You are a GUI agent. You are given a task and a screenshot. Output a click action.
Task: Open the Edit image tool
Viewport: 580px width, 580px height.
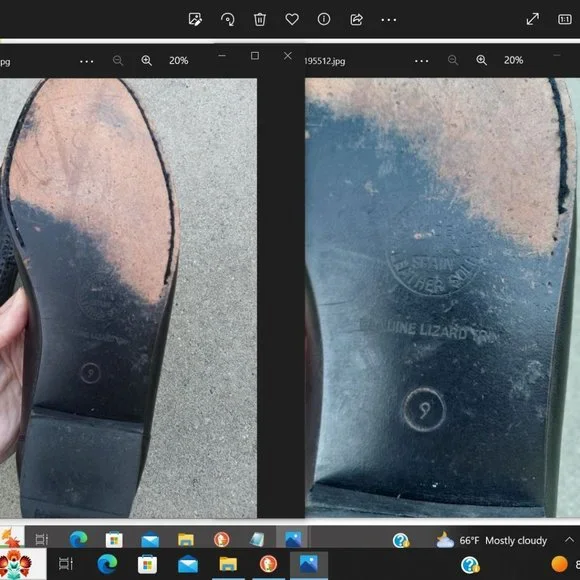[x=195, y=19]
